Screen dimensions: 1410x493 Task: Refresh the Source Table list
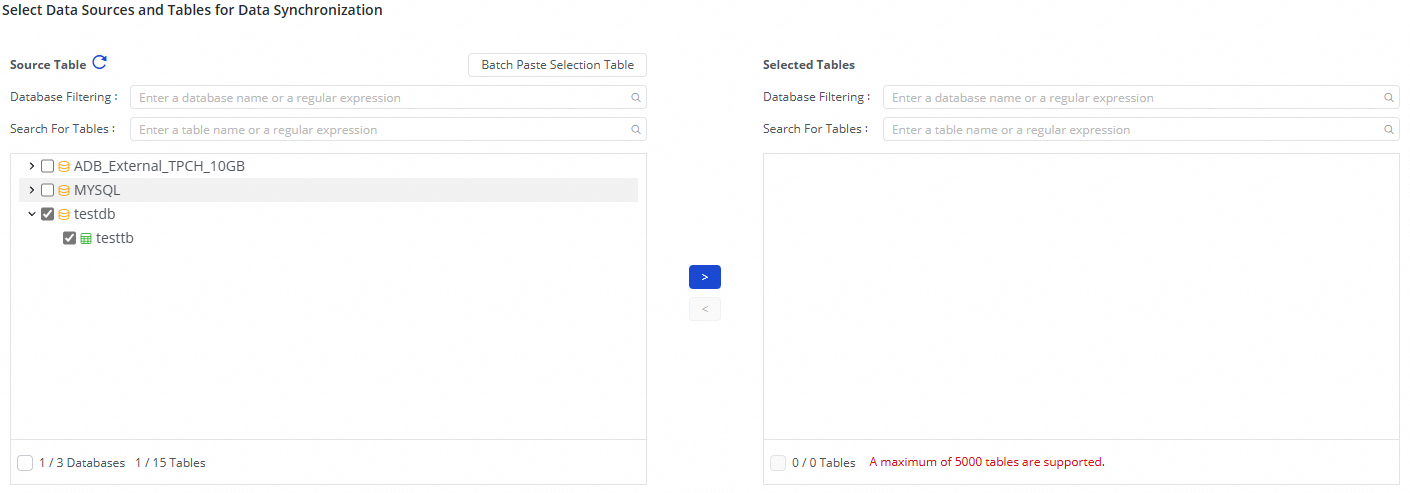99,63
